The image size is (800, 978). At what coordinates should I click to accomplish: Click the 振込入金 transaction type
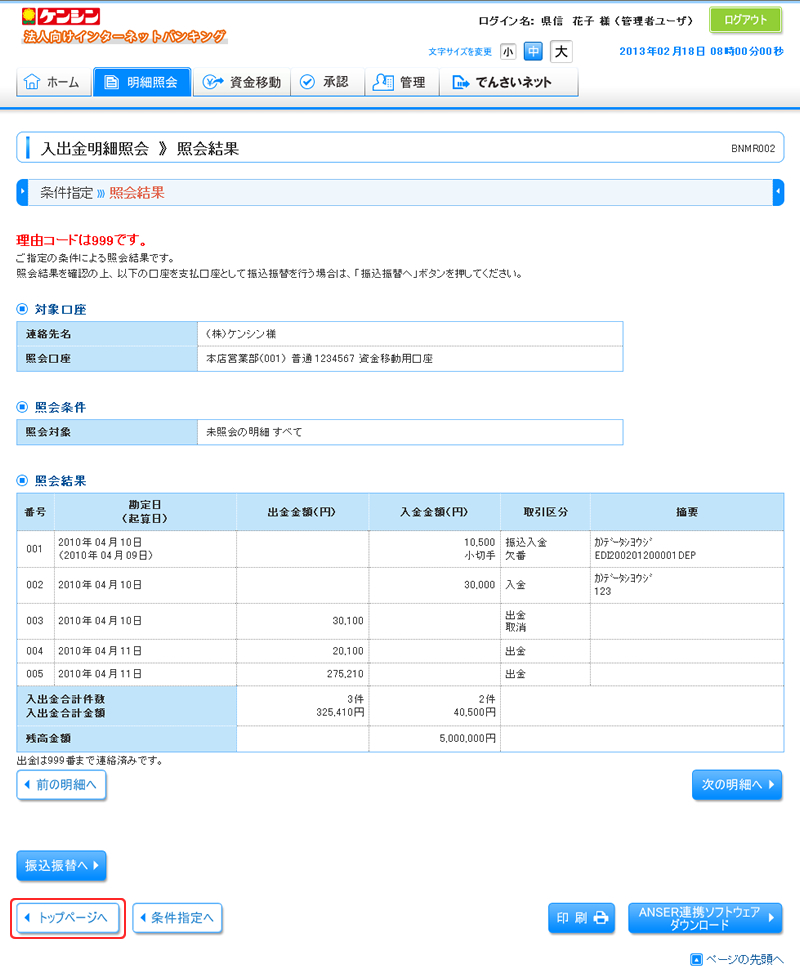click(x=526, y=543)
